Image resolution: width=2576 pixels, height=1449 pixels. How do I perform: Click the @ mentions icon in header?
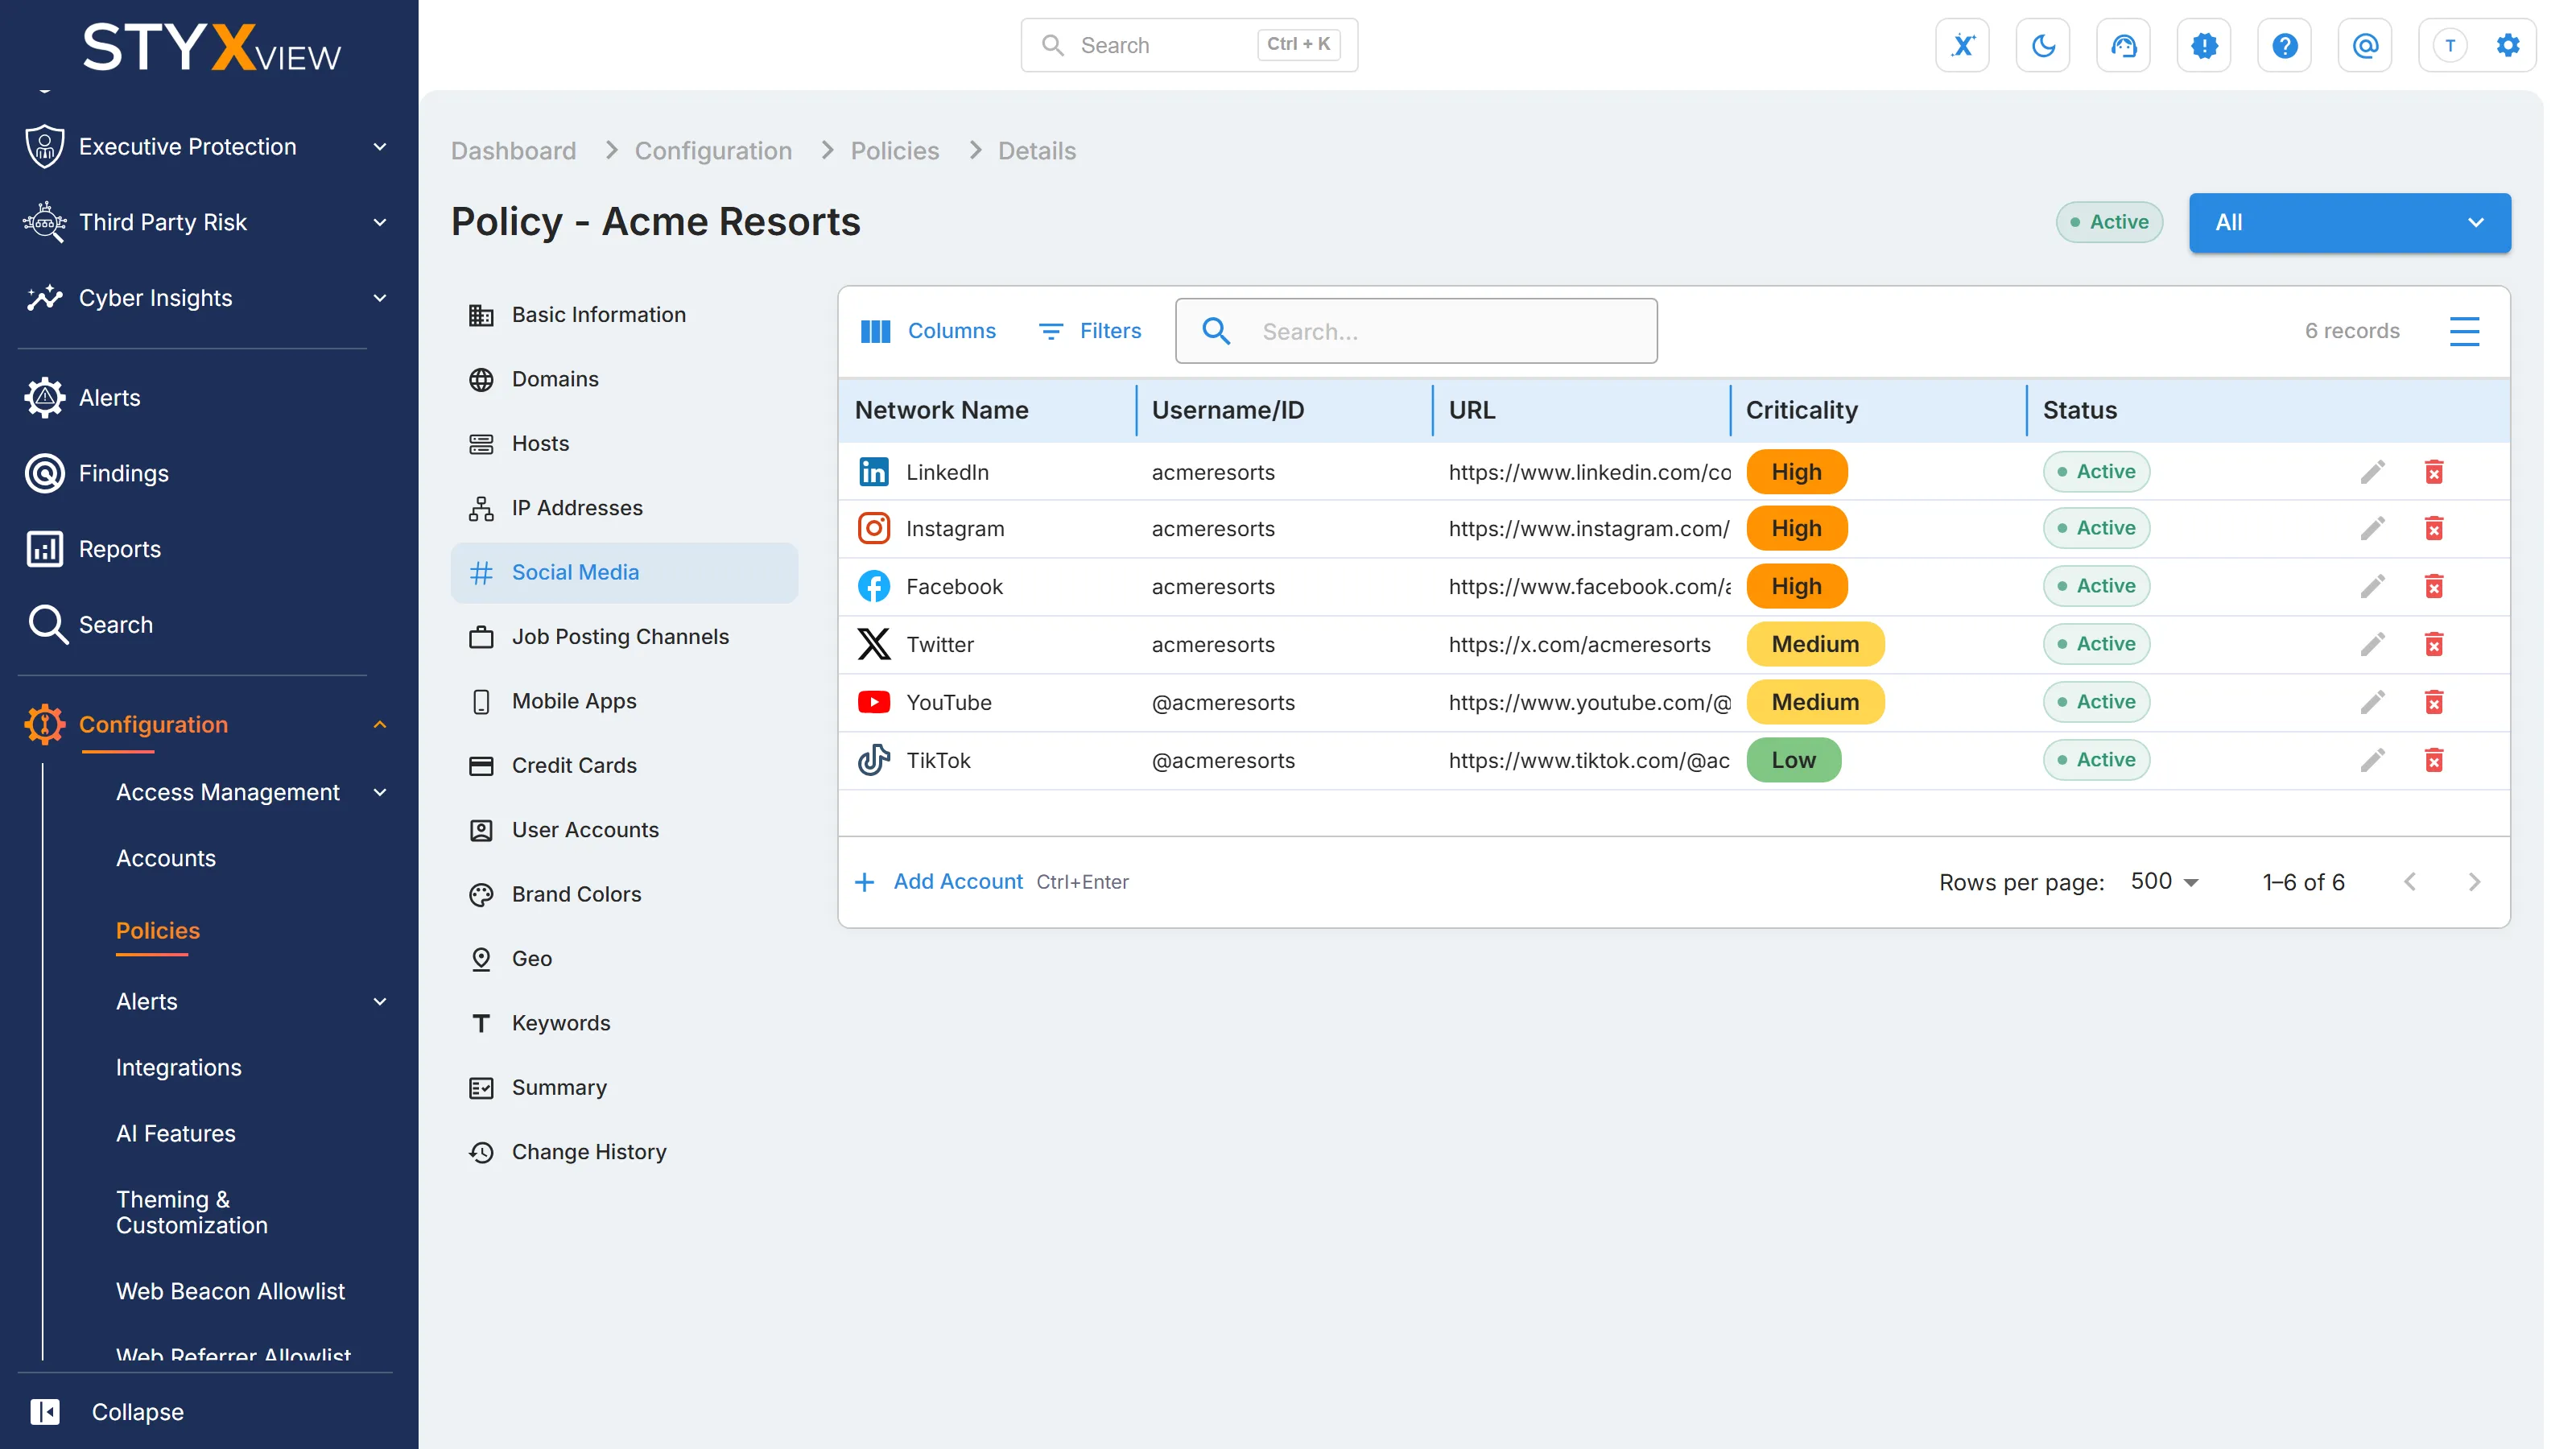pyautogui.click(x=2365, y=45)
